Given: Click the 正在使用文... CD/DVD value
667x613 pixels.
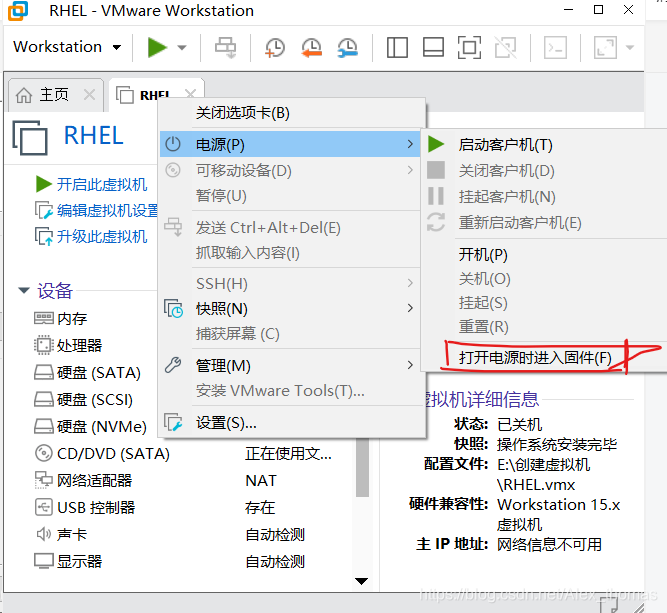Looking at the screenshot, I should point(288,453).
